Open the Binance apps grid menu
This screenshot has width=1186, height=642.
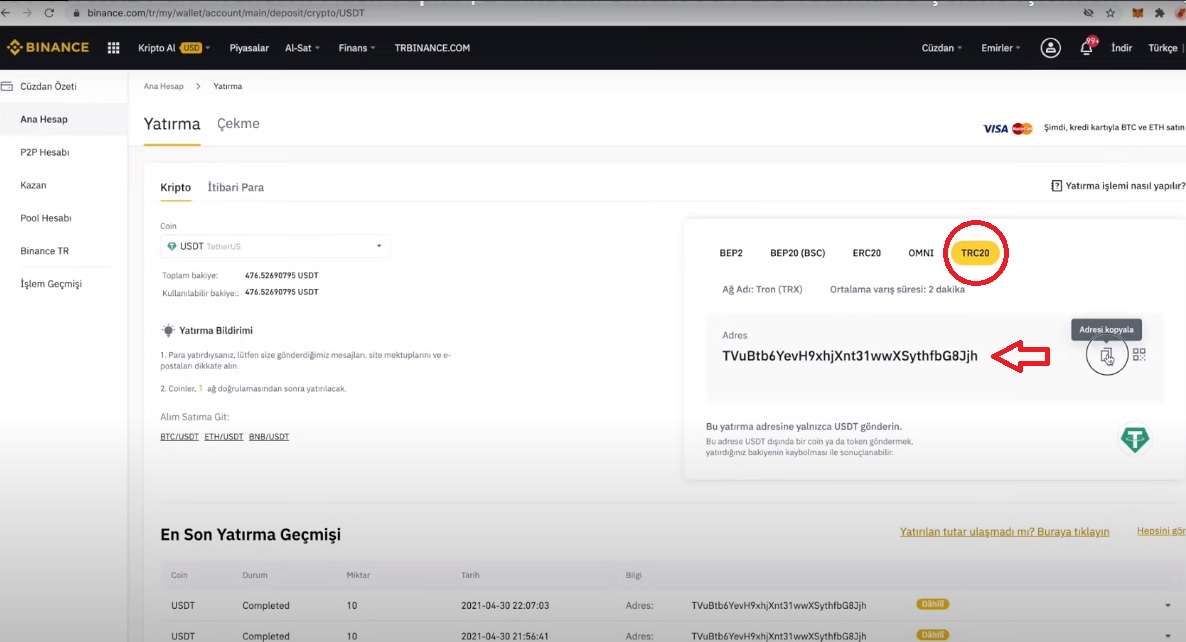(113, 48)
